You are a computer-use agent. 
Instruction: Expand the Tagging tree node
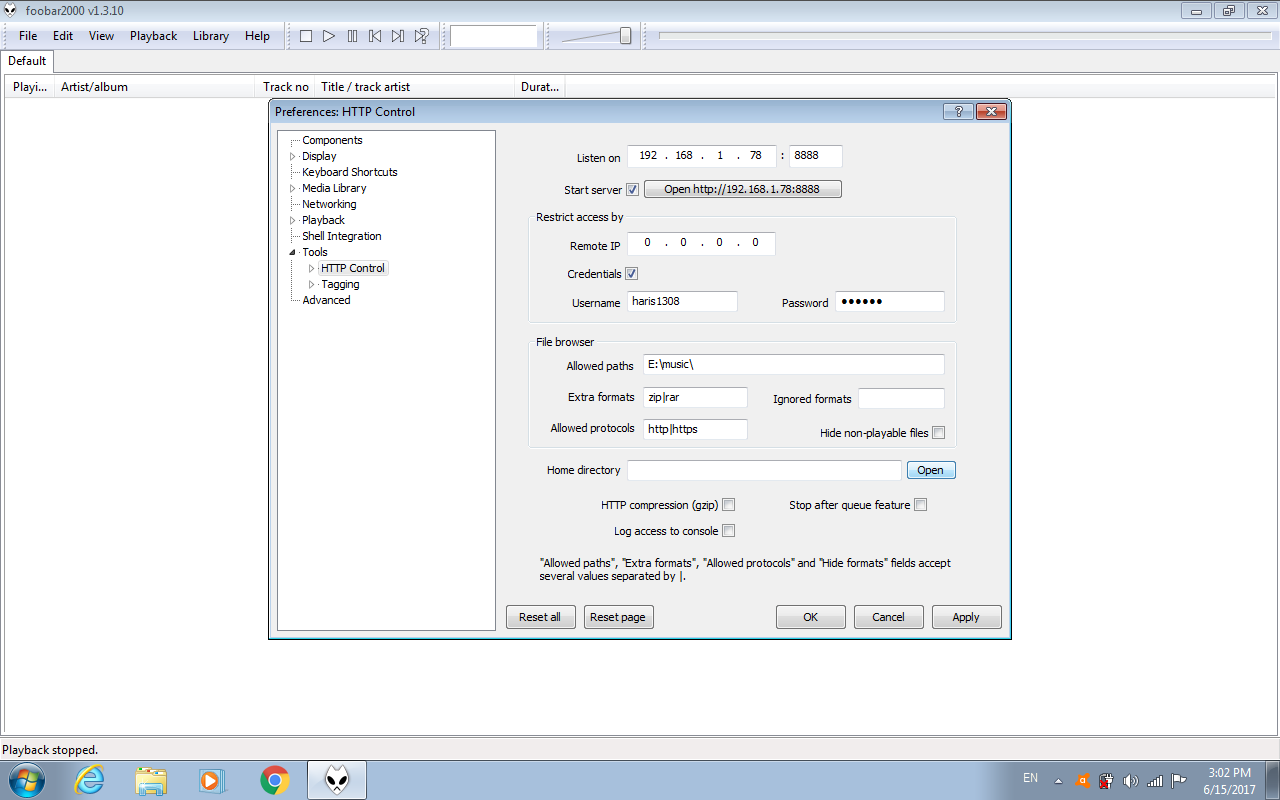[312, 284]
